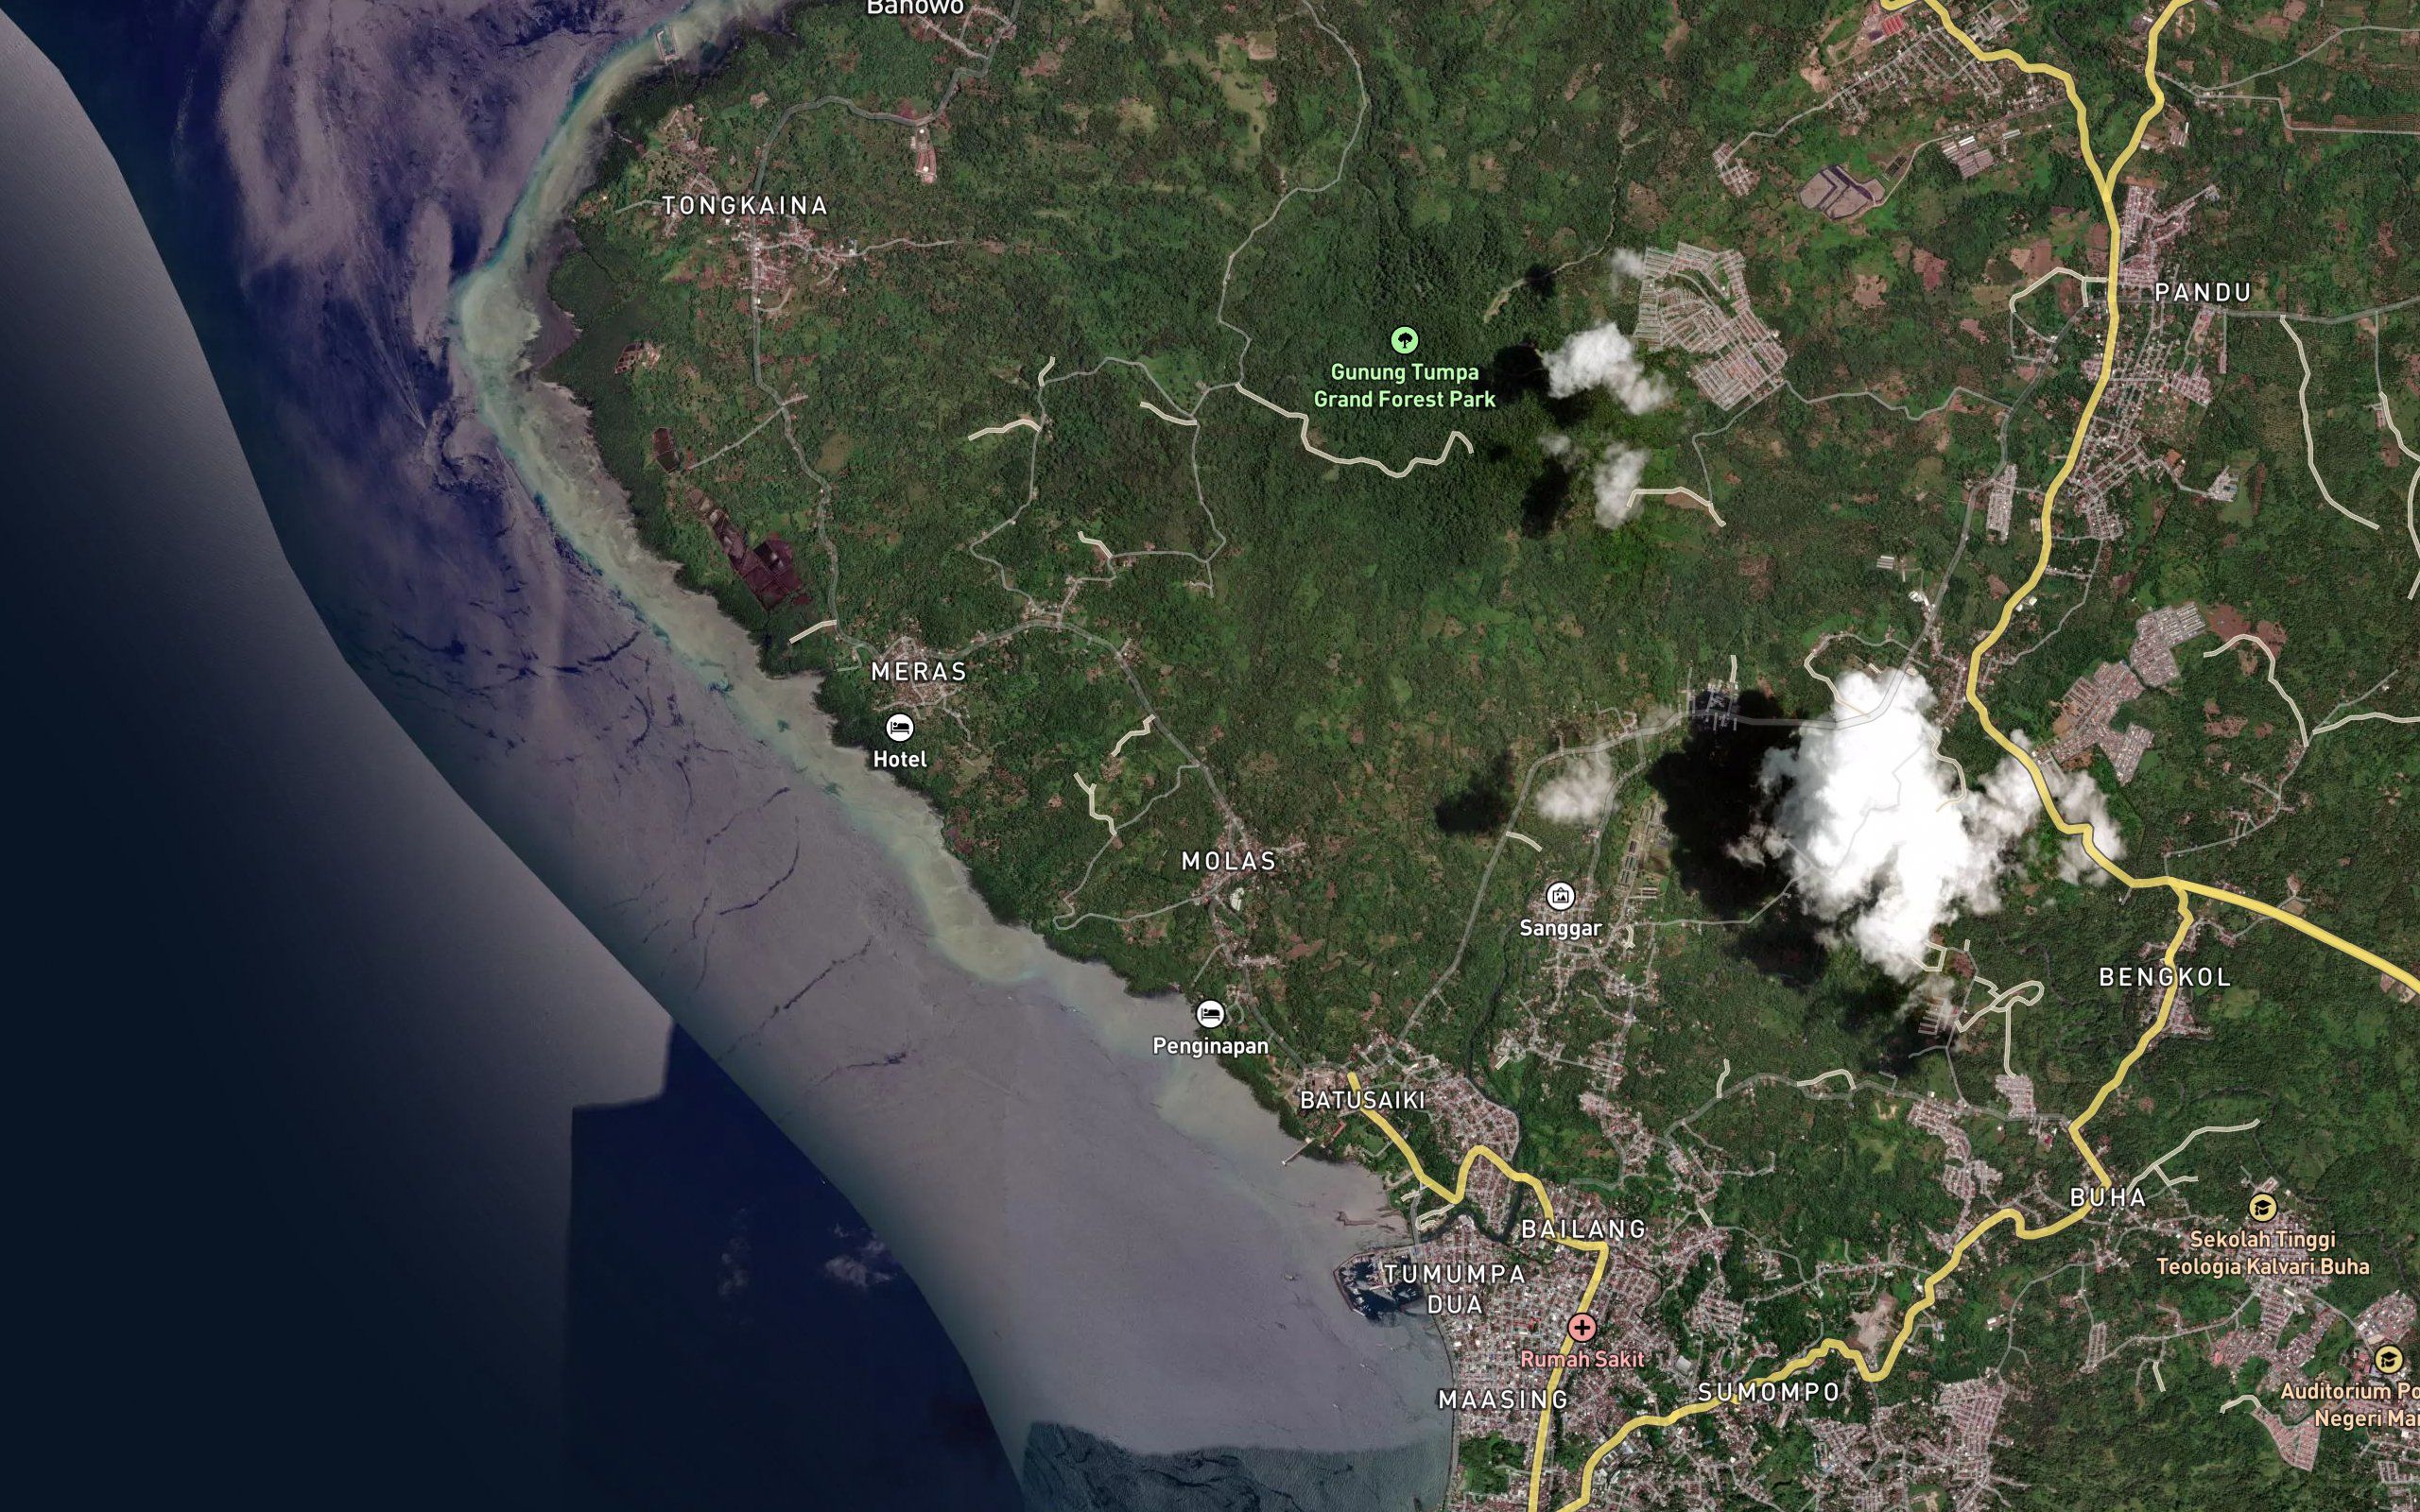Click the SUMOMPO label
2420x1512 pixels.
click(1769, 1392)
